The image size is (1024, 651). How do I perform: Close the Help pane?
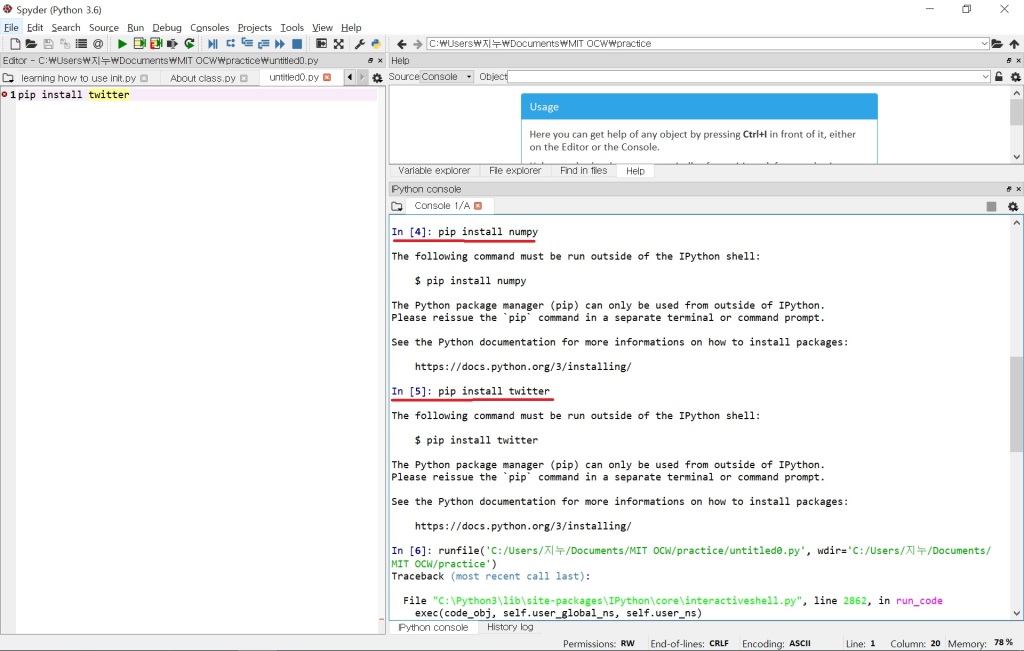(1018, 60)
